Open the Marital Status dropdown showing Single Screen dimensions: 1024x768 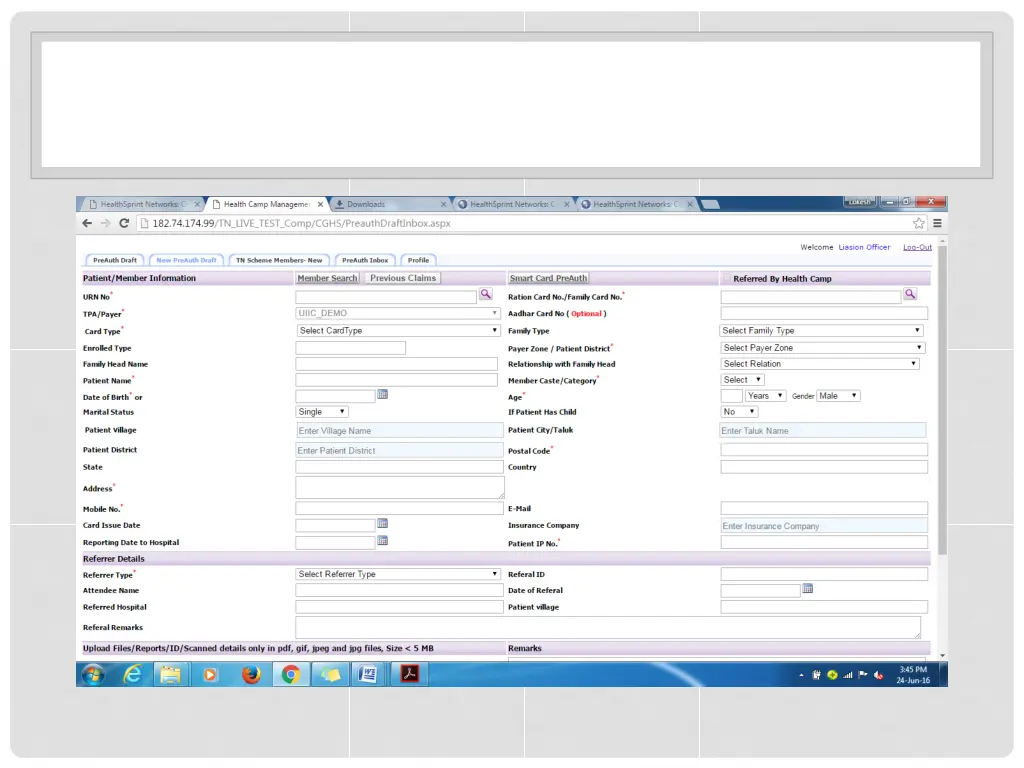click(322, 411)
